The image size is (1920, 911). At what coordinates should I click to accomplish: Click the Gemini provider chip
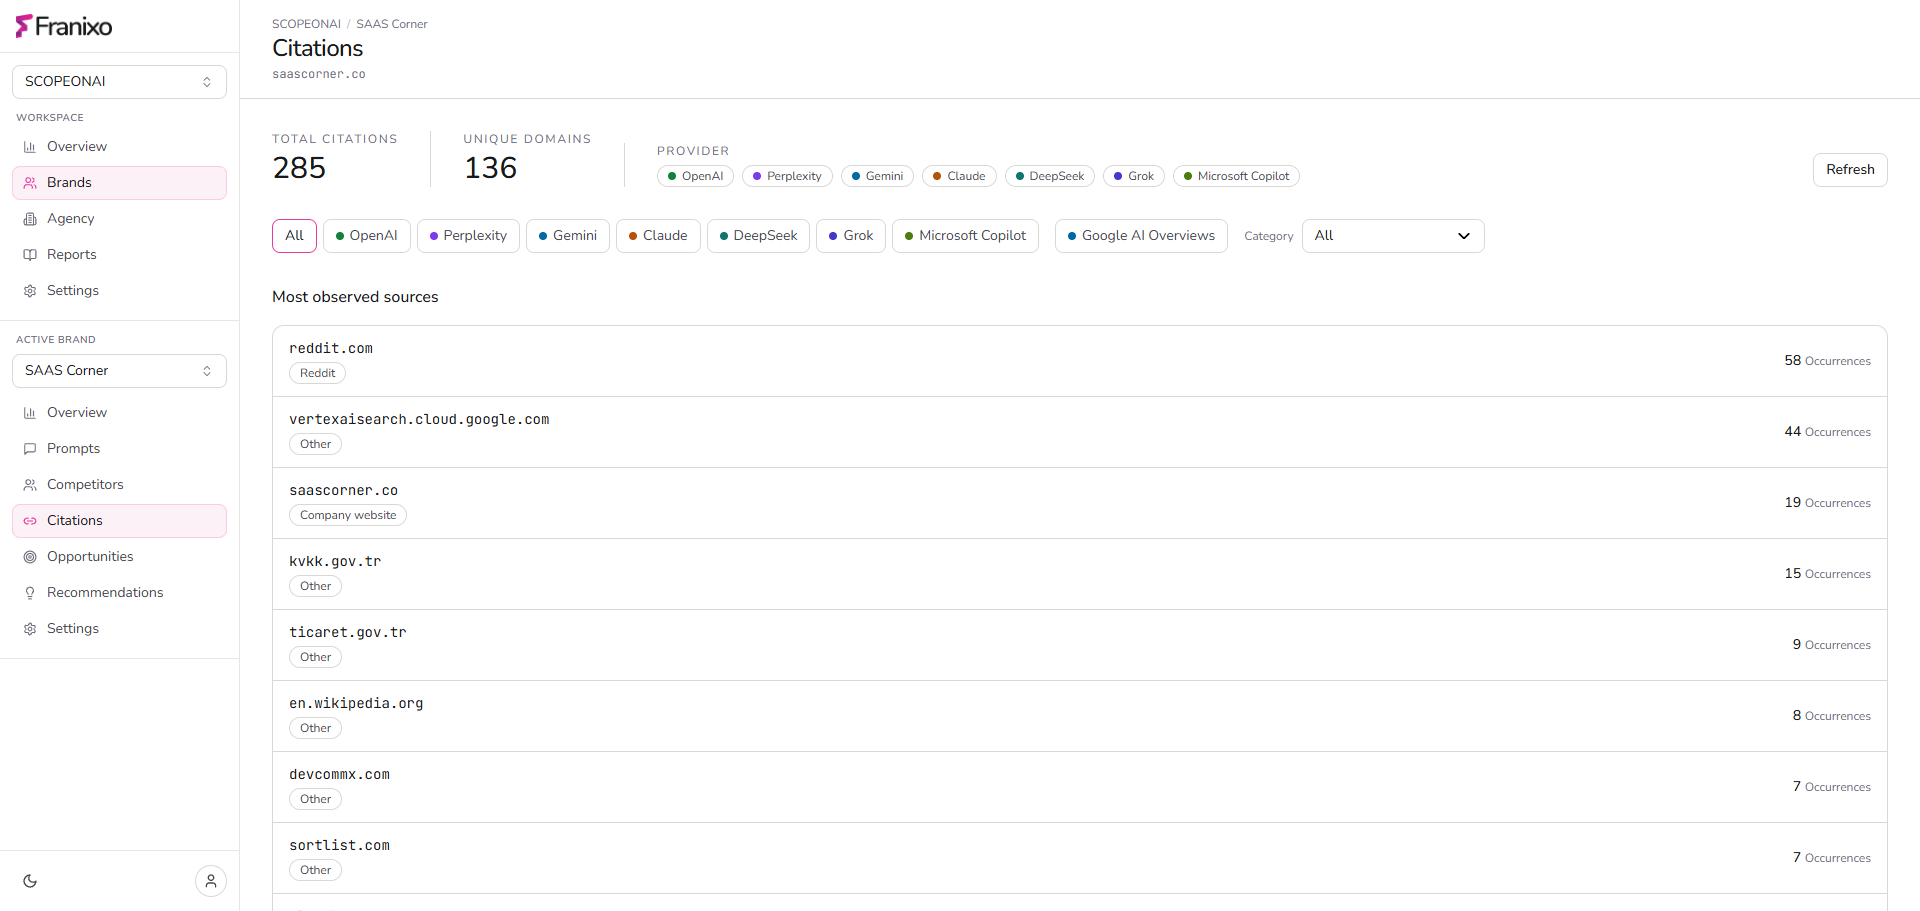[877, 176]
